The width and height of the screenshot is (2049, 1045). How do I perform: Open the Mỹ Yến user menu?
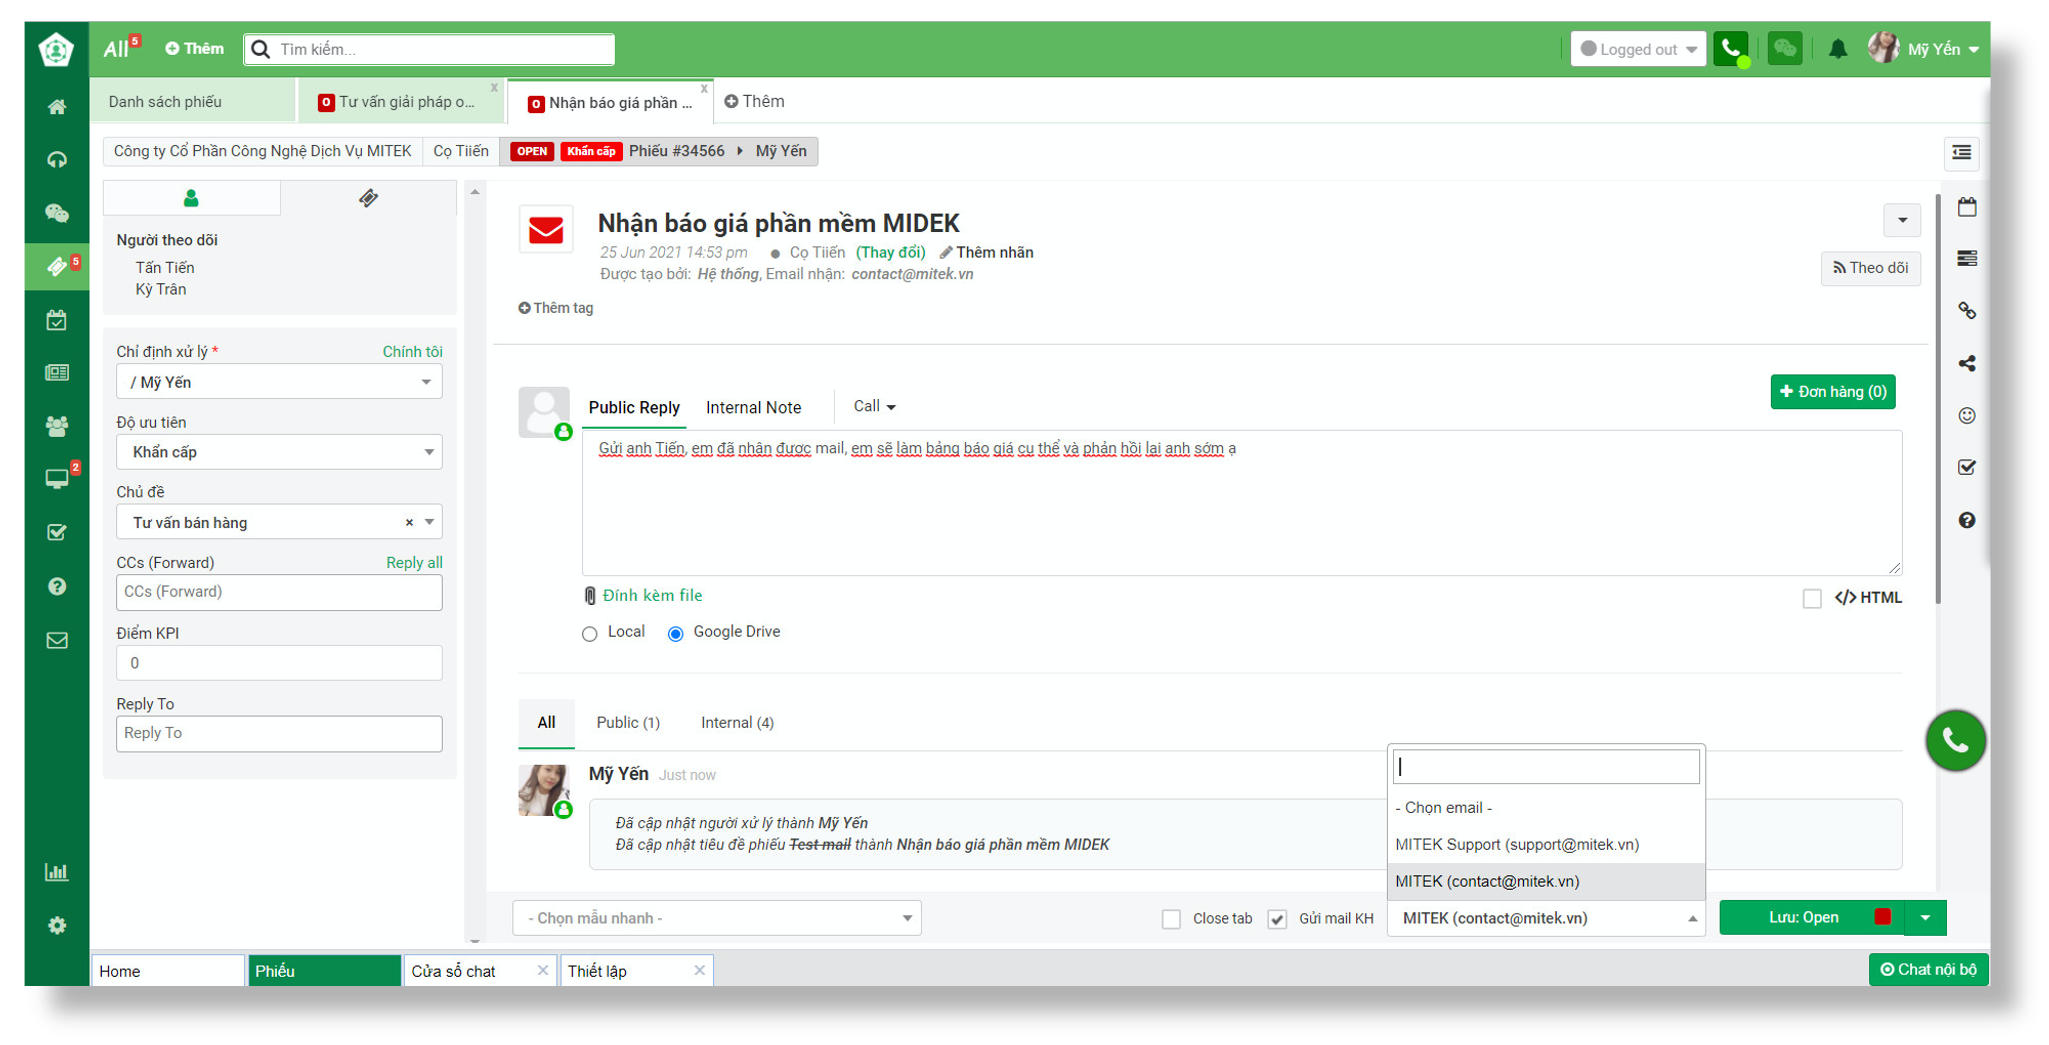click(1925, 49)
